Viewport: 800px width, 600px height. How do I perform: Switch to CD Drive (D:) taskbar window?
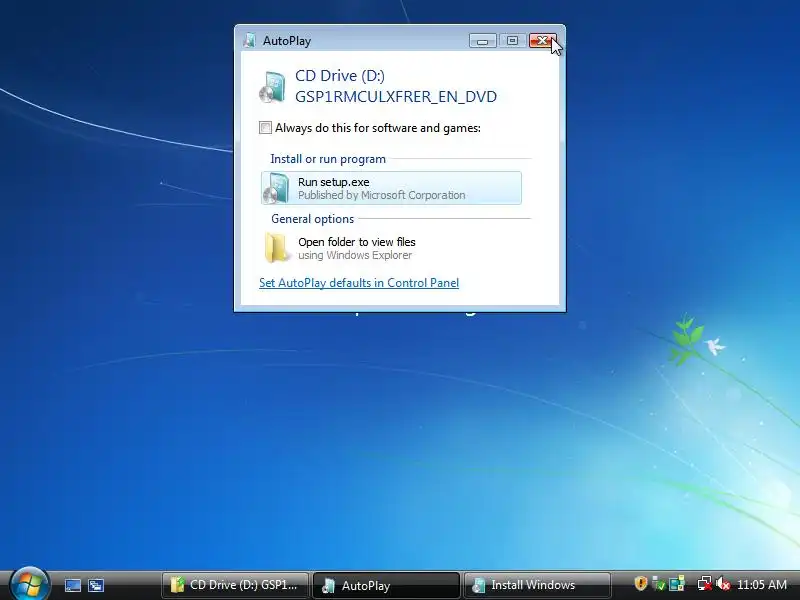(x=235, y=585)
